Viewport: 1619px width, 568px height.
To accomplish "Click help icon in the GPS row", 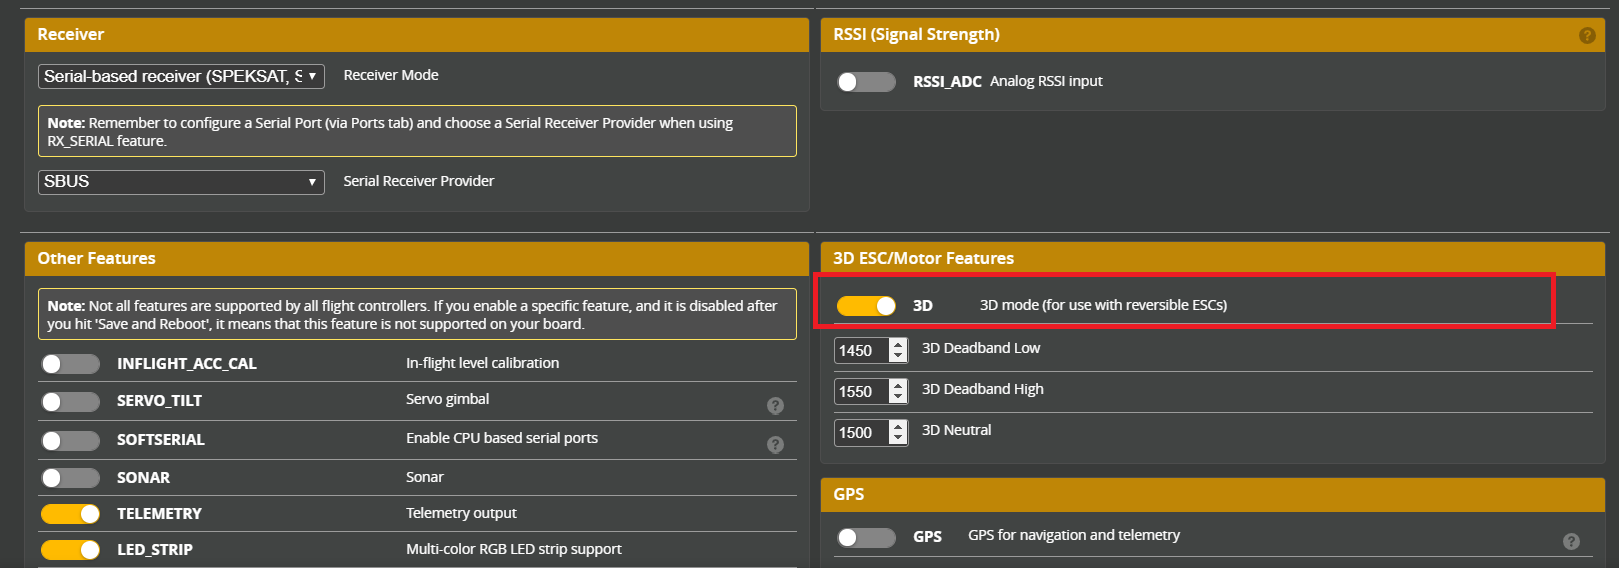I will 1571,541.
